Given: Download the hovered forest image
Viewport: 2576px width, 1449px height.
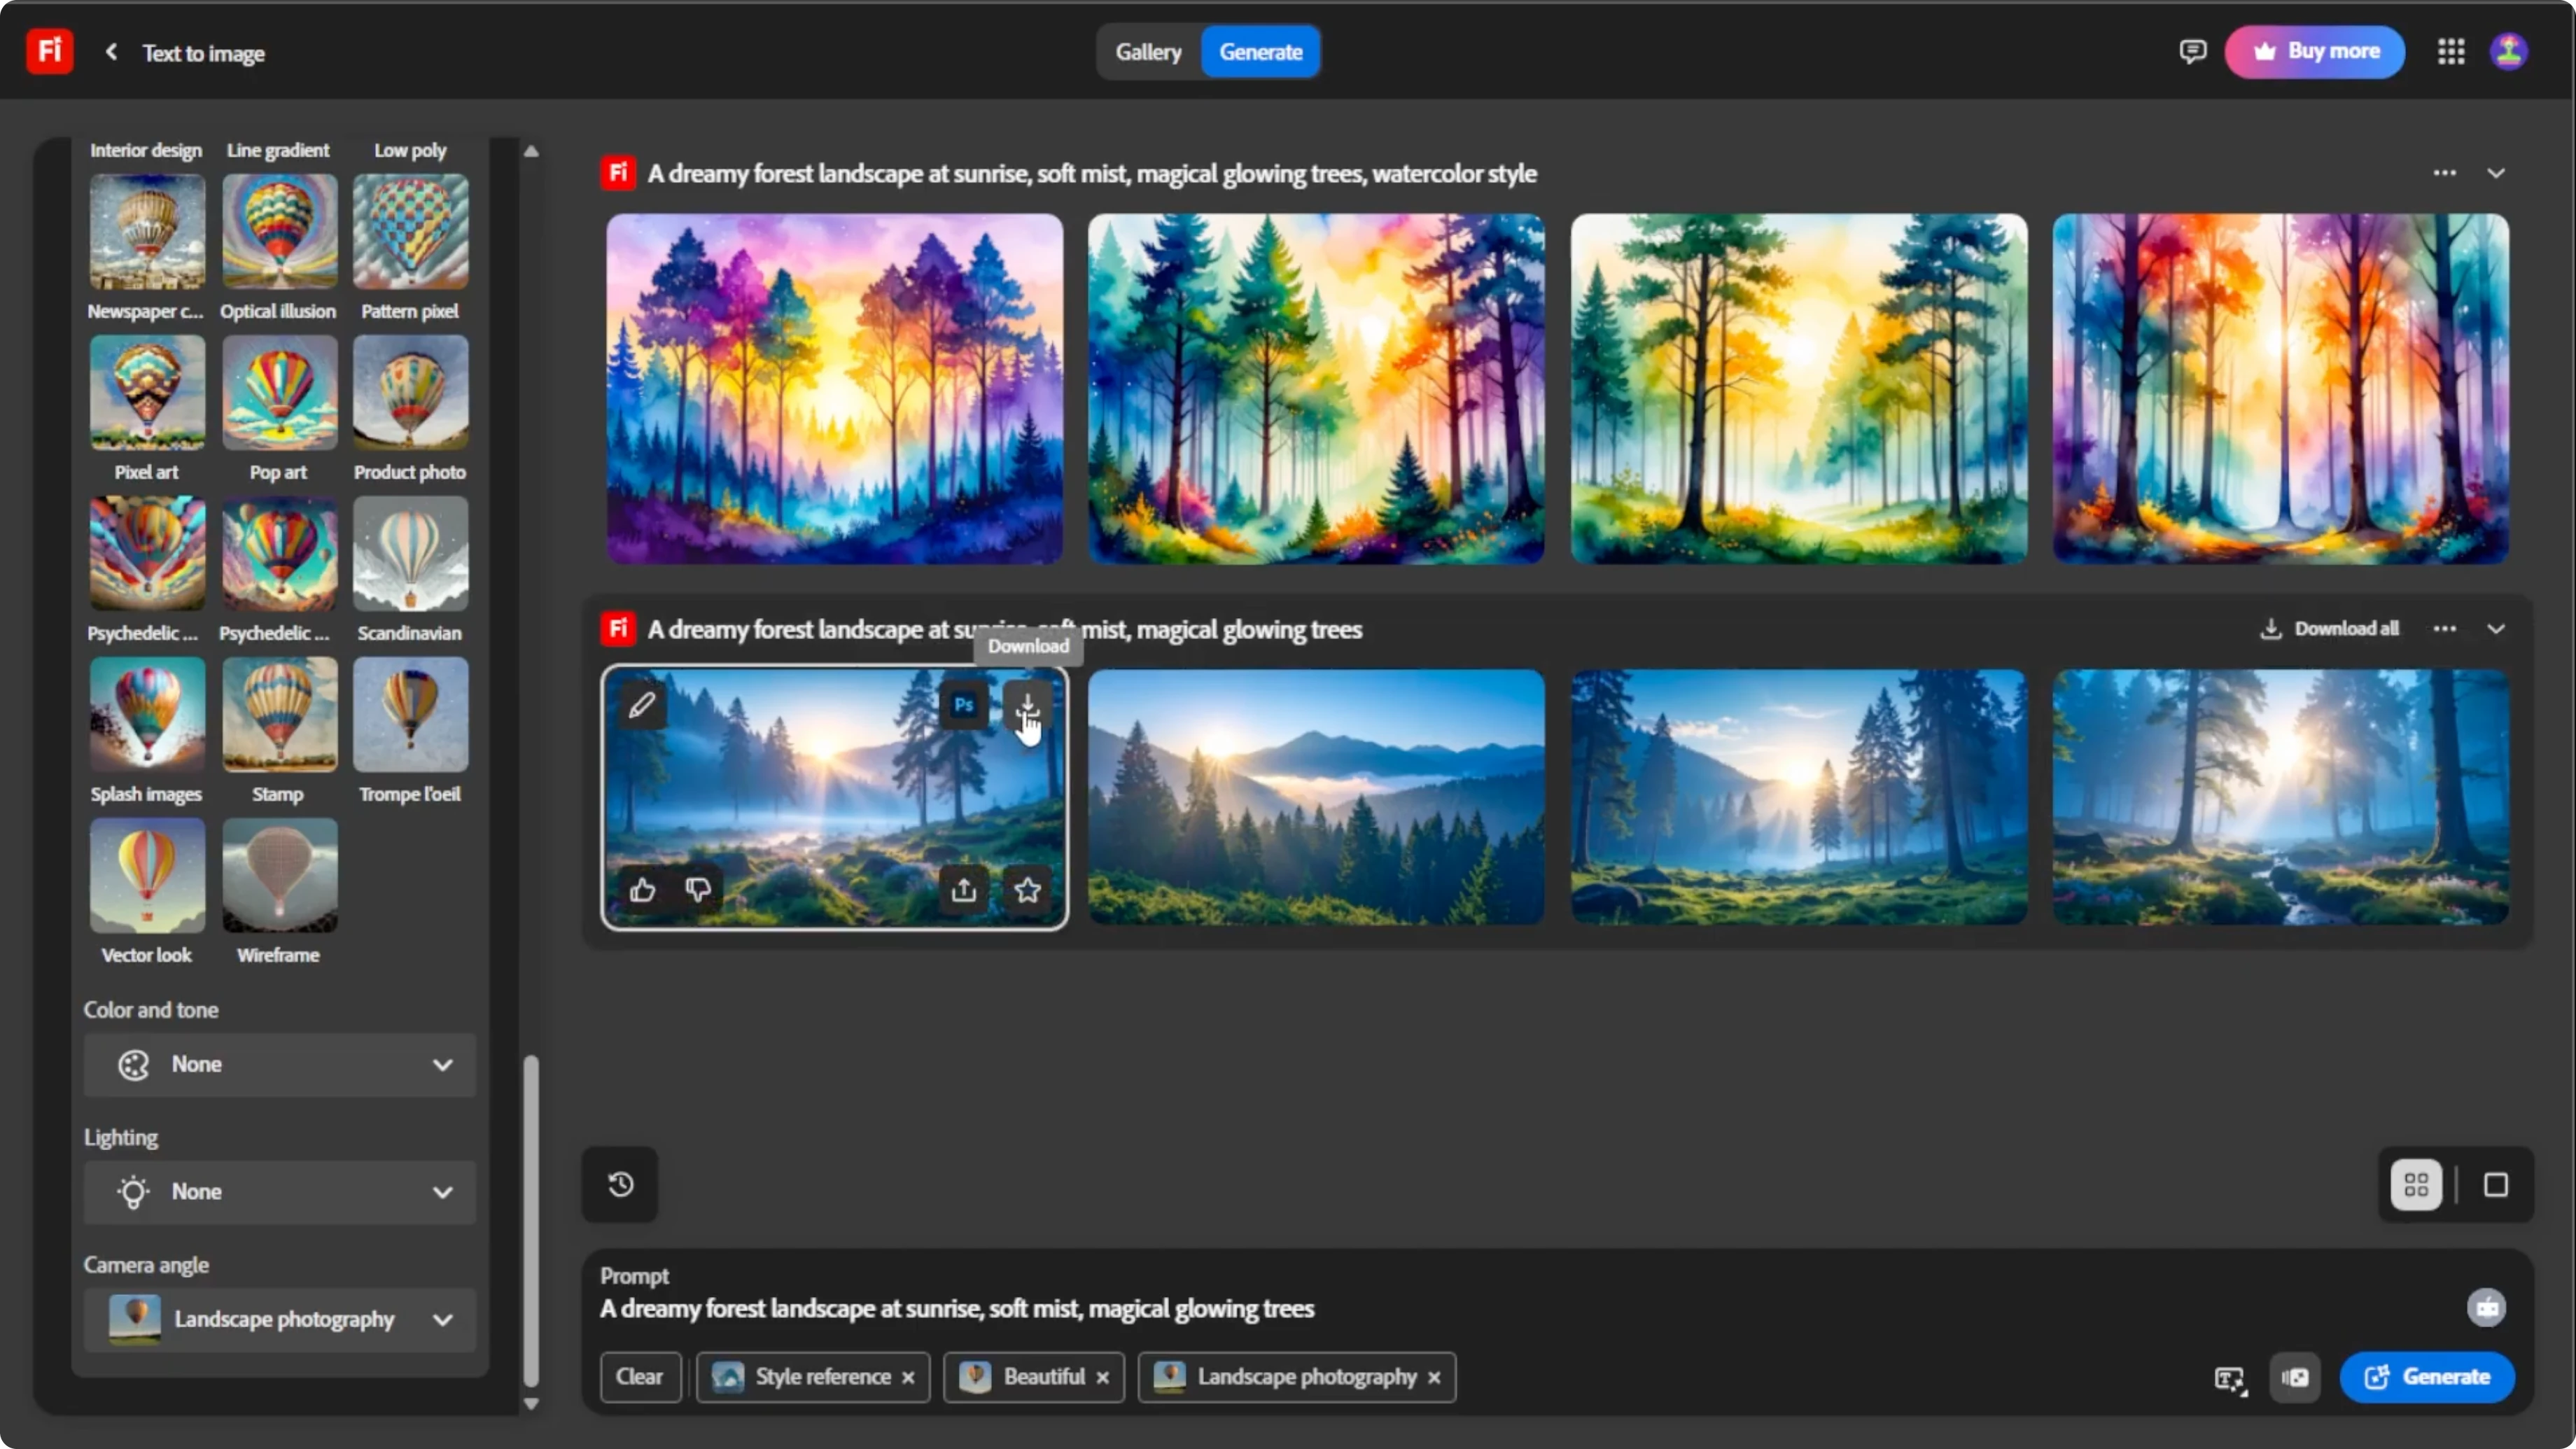Looking at the screenshot, I should (1027, 705).
